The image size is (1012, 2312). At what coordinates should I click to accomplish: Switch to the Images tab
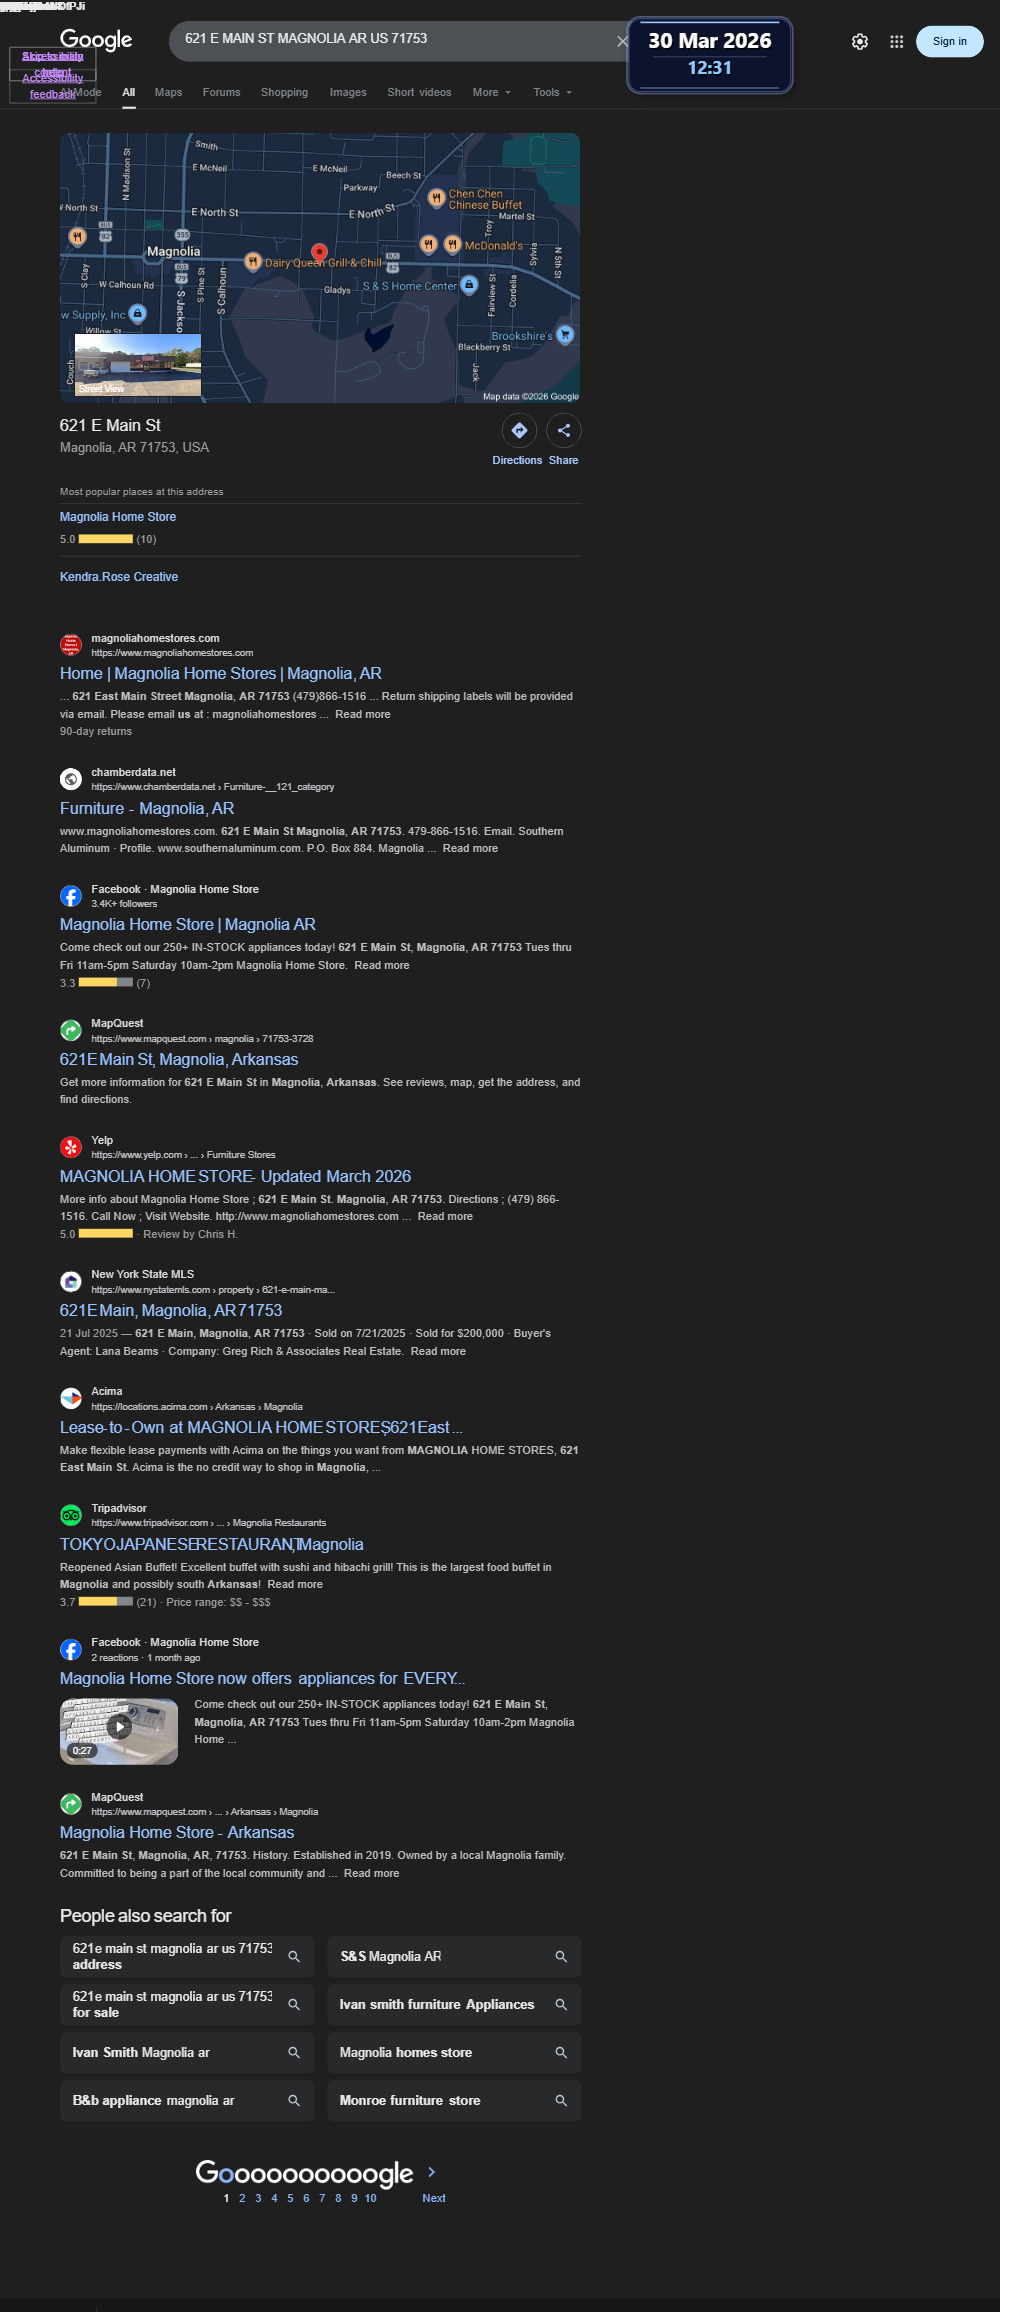pos(348,92)
